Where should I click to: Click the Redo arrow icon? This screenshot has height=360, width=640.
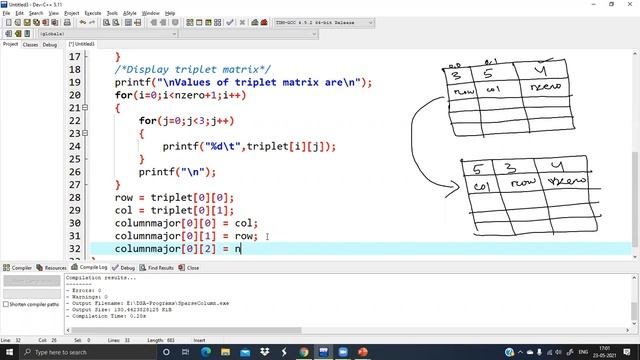pos(92,22)
